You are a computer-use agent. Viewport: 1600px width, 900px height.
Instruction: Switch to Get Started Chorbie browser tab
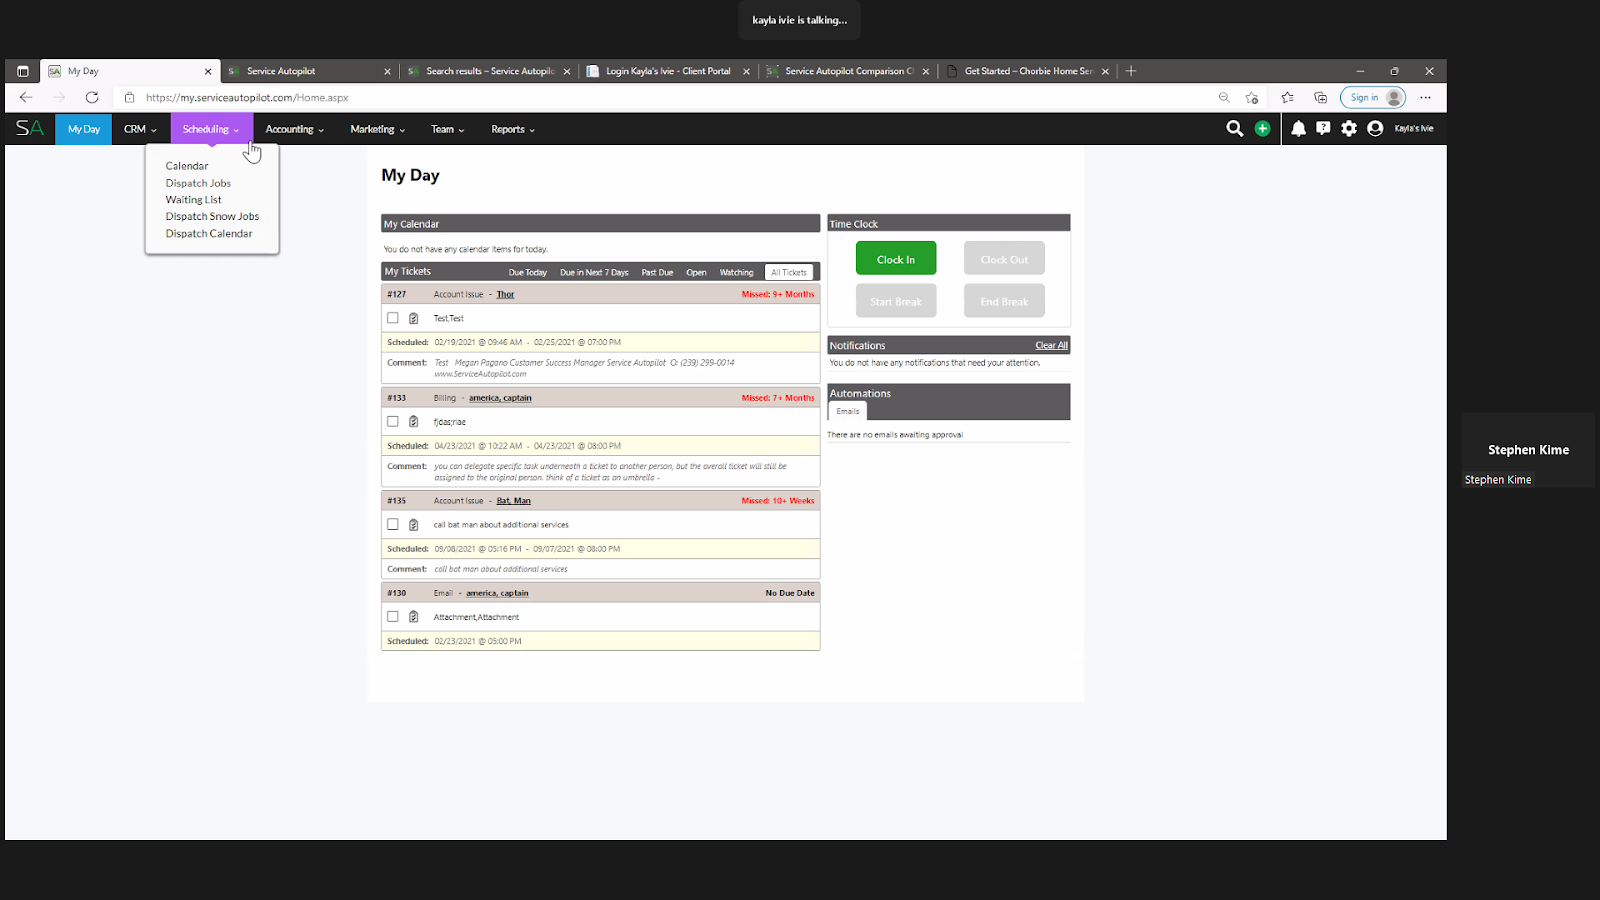(1027, 71)
